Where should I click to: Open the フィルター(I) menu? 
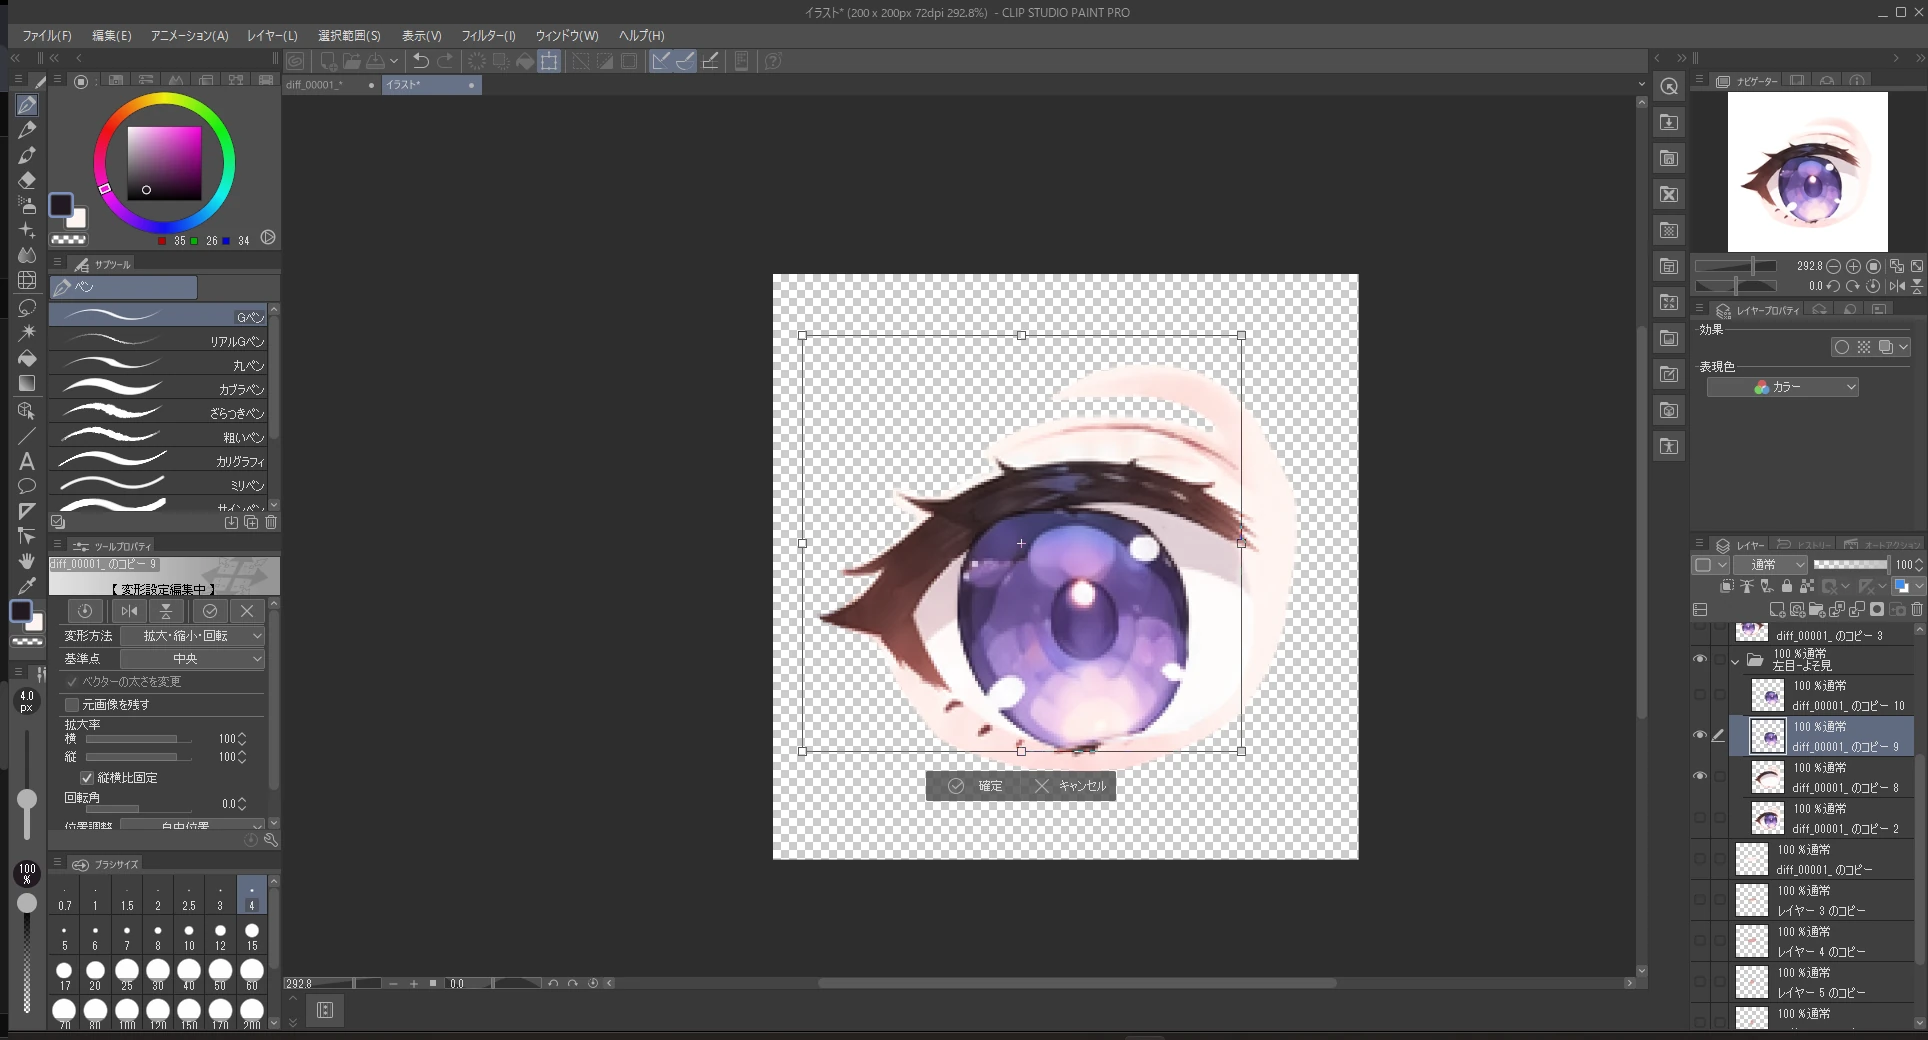point(488,36)
